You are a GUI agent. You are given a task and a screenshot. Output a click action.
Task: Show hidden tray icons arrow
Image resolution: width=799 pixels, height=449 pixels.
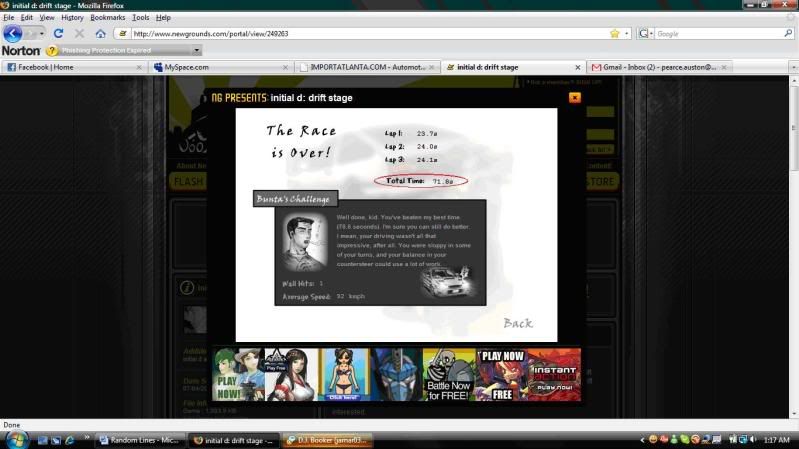click(642, 440)
